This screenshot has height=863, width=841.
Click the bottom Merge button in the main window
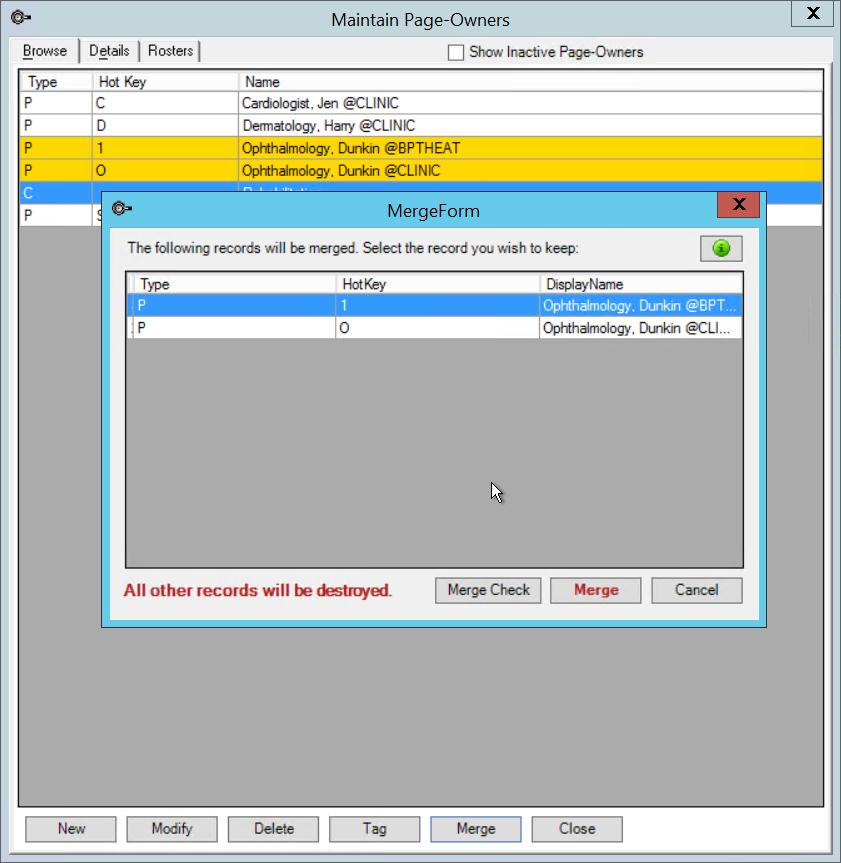[476, 829]
